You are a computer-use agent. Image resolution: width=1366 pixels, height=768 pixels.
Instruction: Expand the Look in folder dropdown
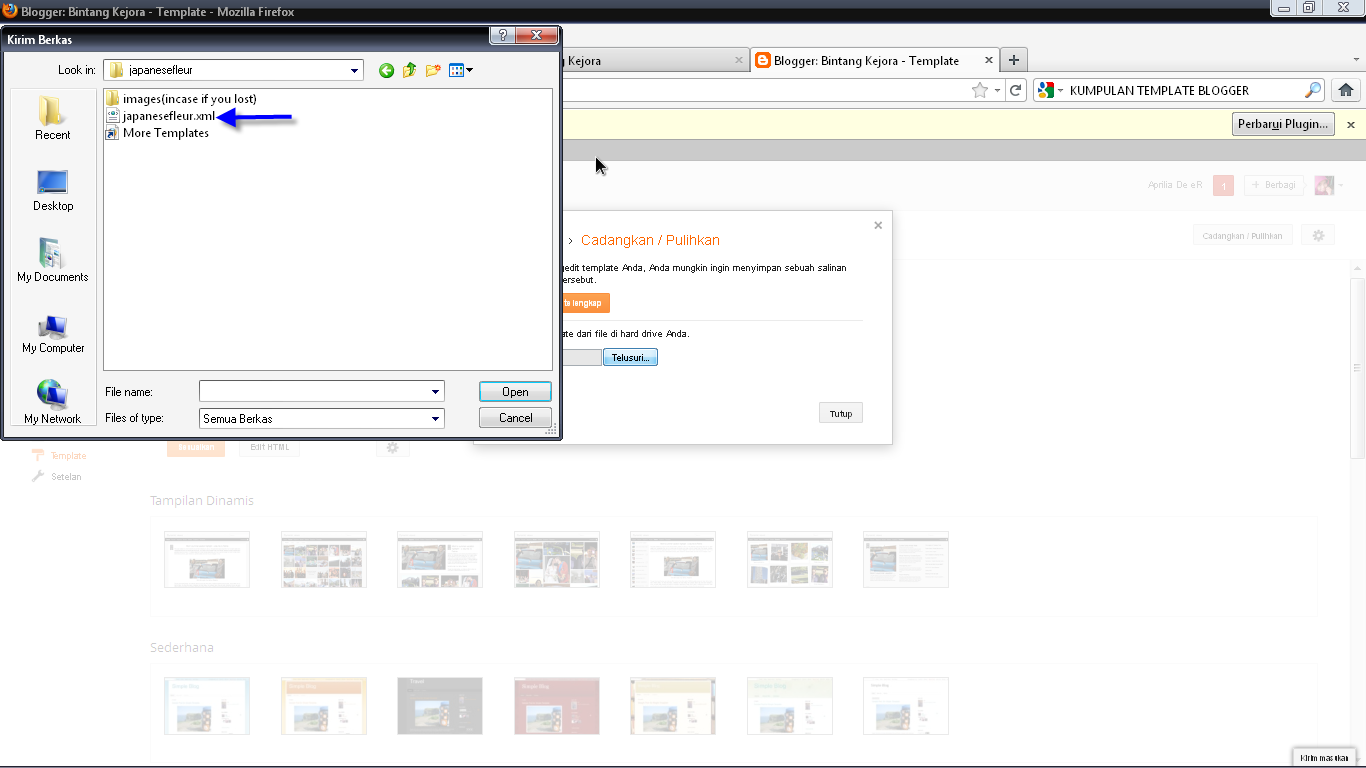355,70
